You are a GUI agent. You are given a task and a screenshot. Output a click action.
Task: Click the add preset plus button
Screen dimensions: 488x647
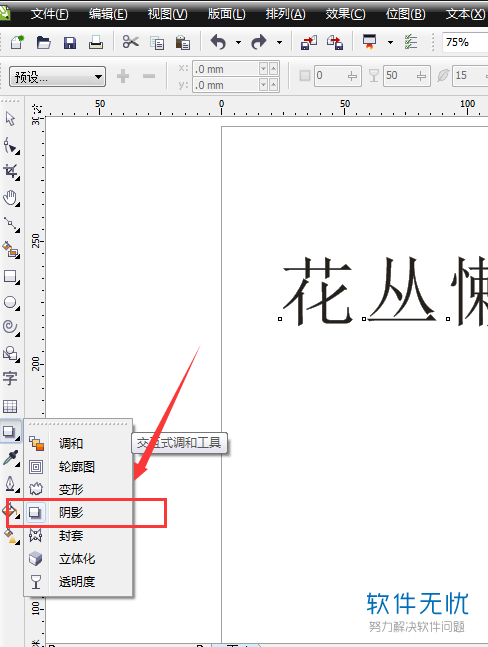point(123,76)
